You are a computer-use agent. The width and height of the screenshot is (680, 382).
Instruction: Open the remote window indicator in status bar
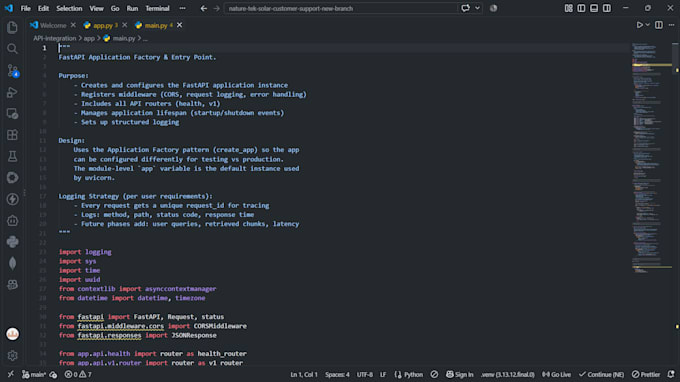coord(10,374)
